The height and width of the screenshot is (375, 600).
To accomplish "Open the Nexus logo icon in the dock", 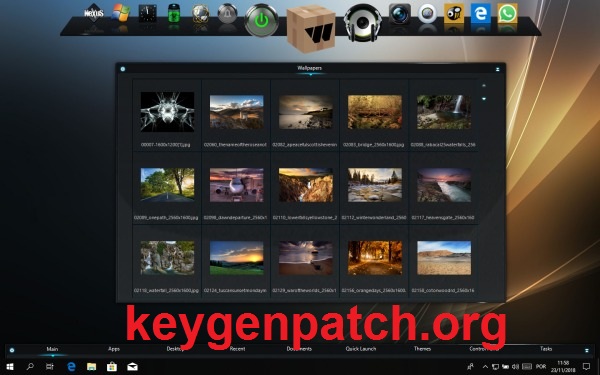I will pyautogui.click(x=94, y=13).
